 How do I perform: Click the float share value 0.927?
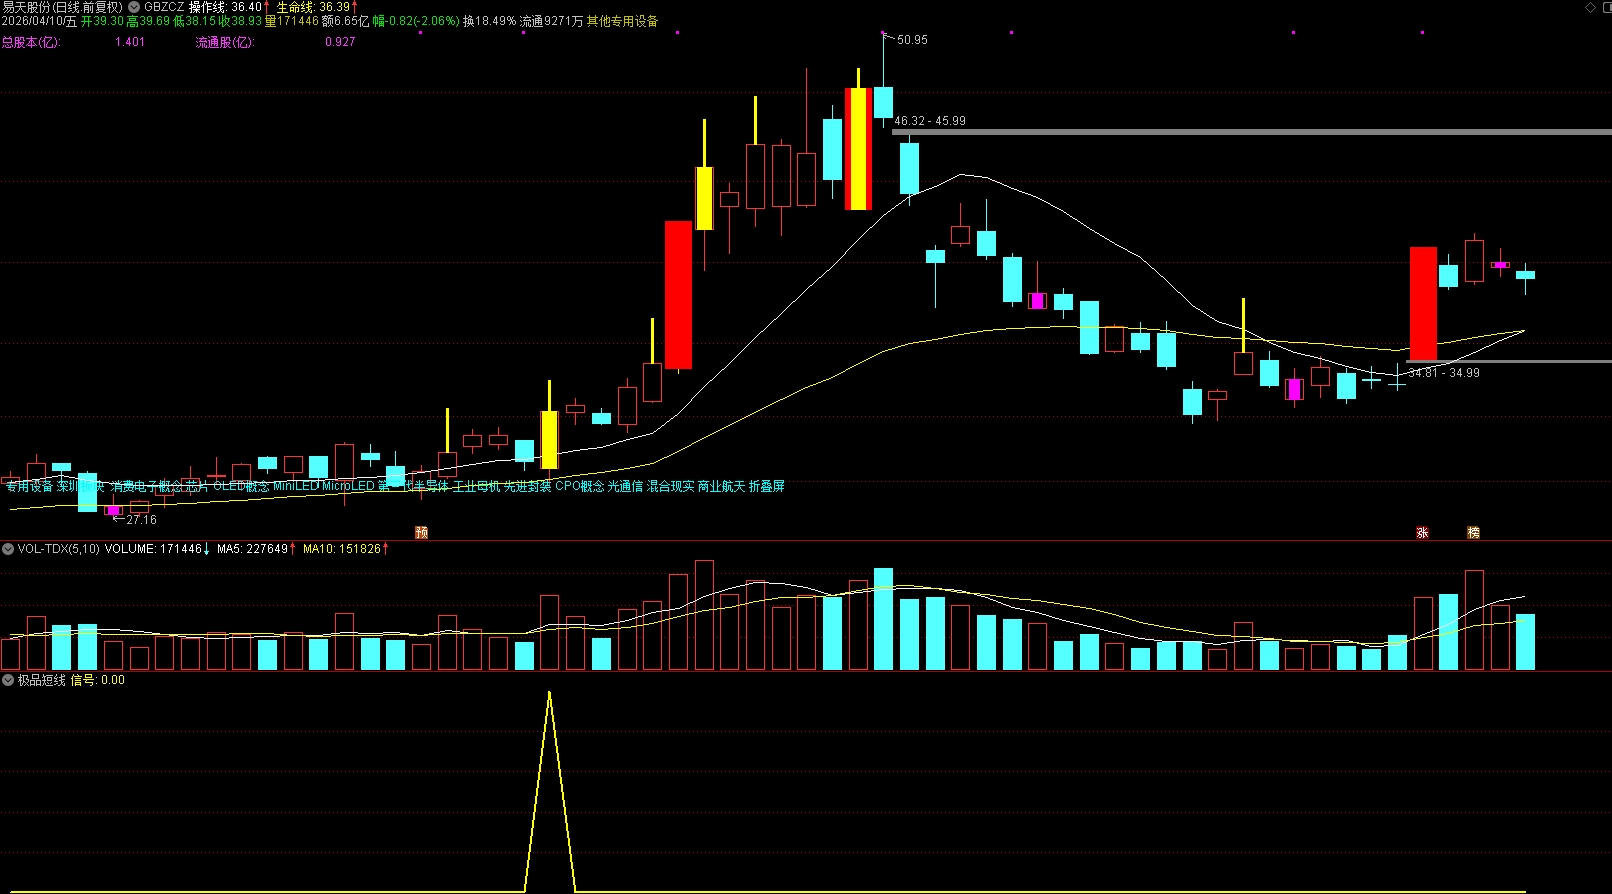click(x=340, y=42)
